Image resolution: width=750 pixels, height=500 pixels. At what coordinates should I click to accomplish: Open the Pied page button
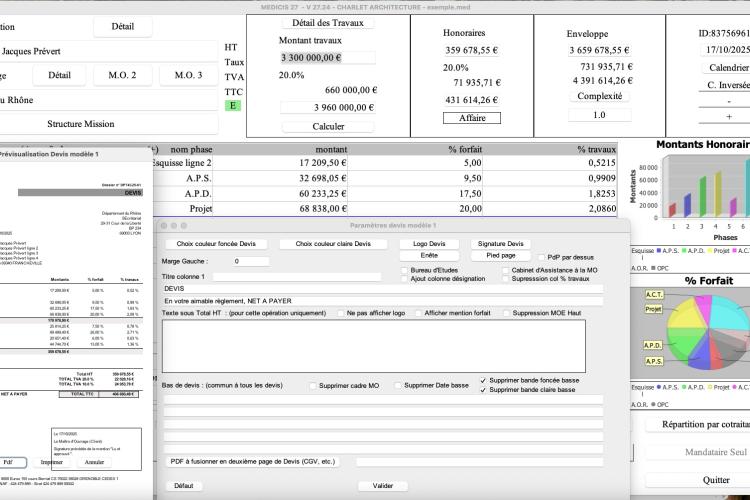[501, 256]
